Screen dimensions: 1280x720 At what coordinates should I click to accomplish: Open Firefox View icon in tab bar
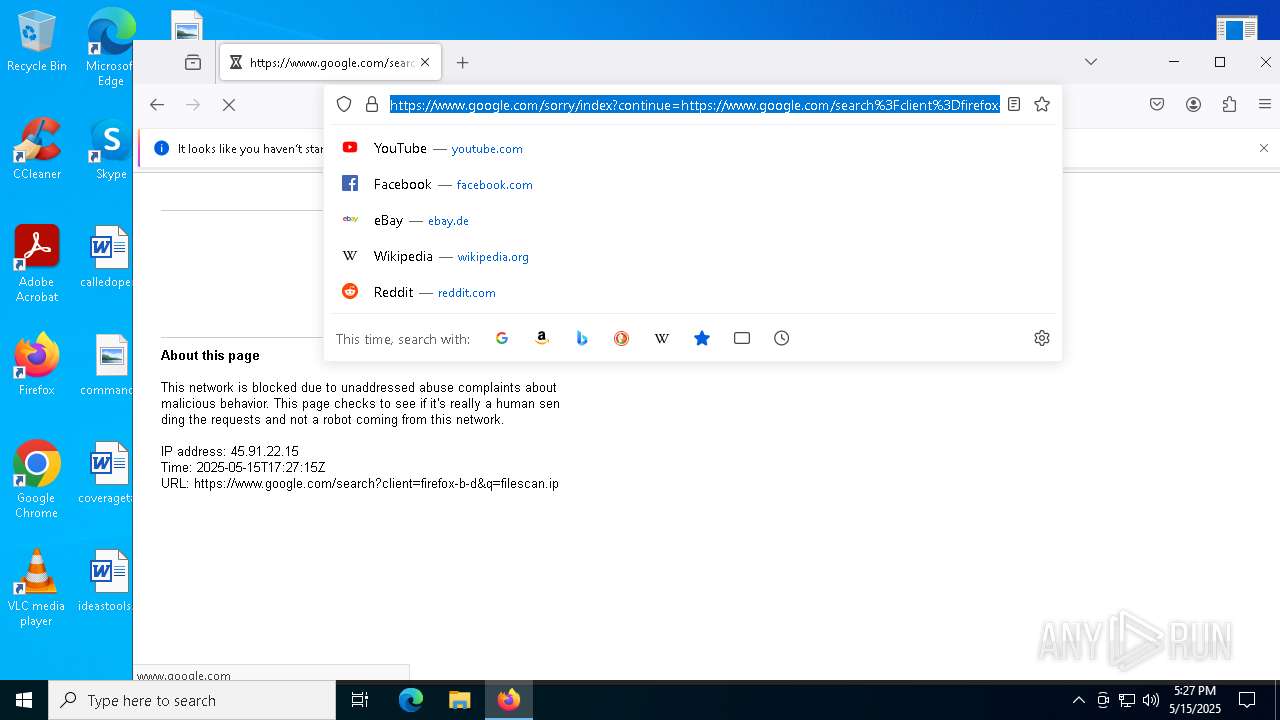coord(193,62)
